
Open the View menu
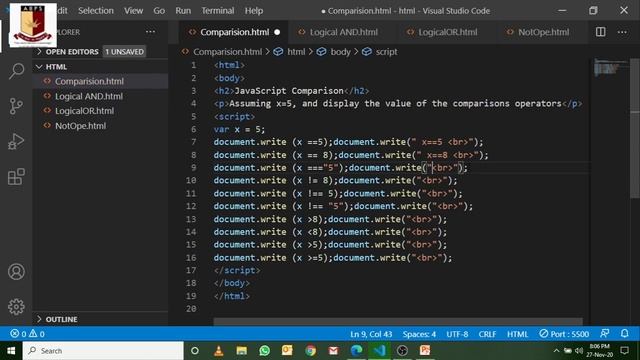pos(133,11)
